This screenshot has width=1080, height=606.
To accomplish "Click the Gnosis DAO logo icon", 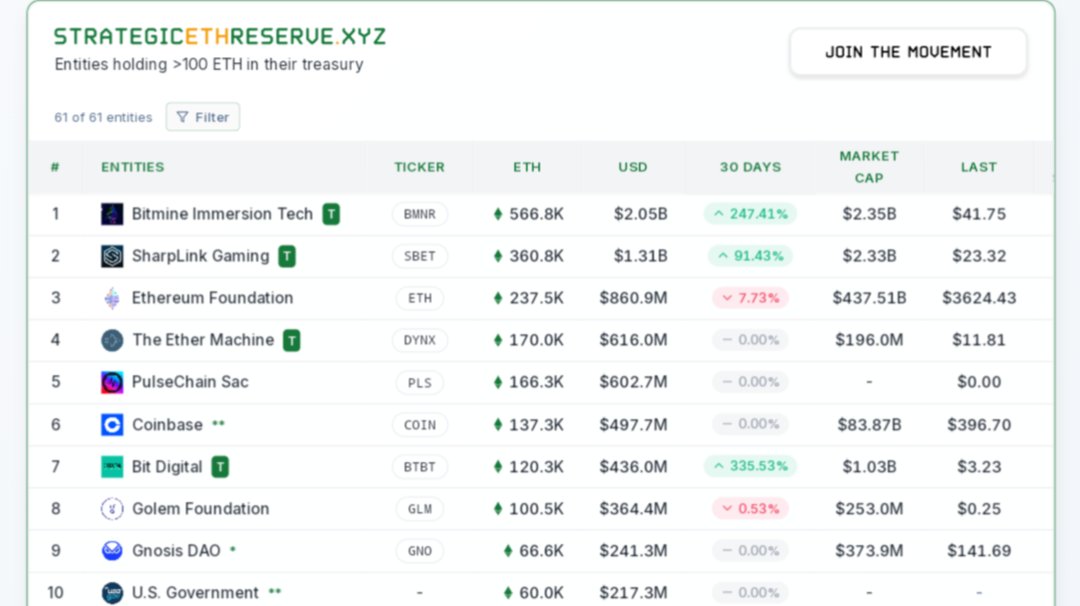I will coord(112,551).
